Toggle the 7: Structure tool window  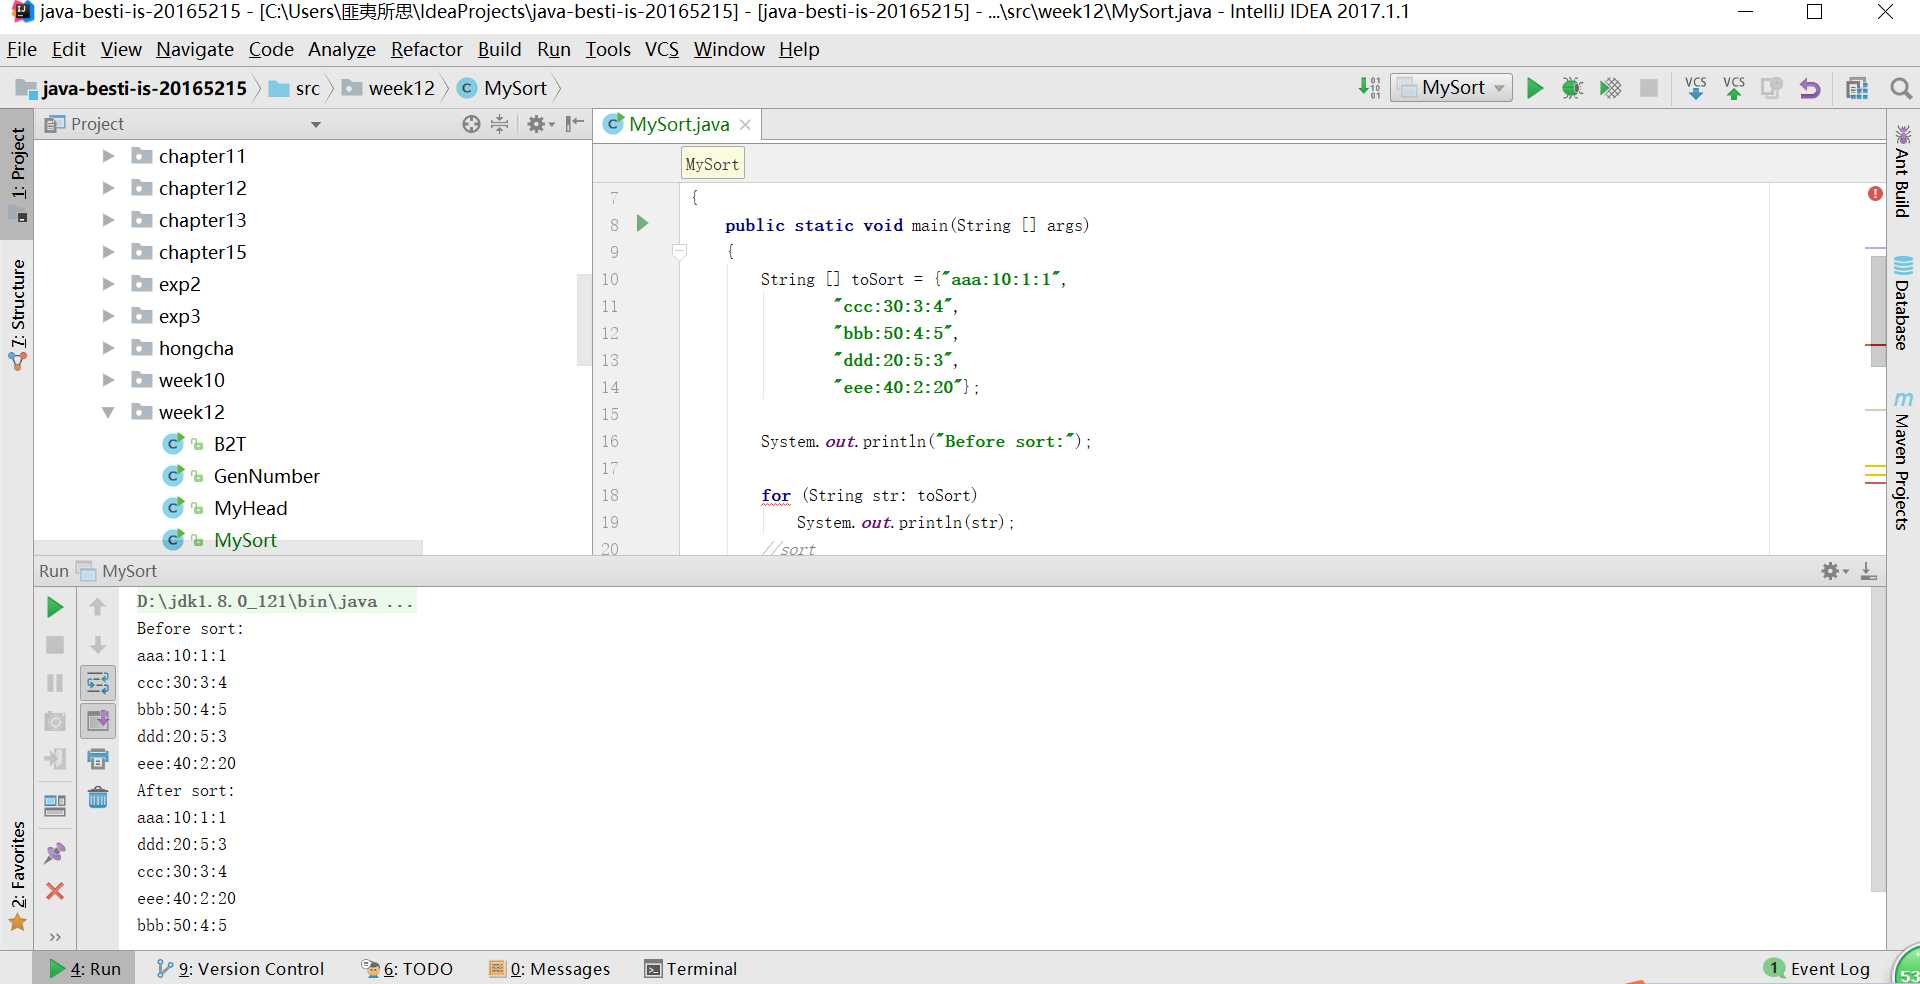17,315
